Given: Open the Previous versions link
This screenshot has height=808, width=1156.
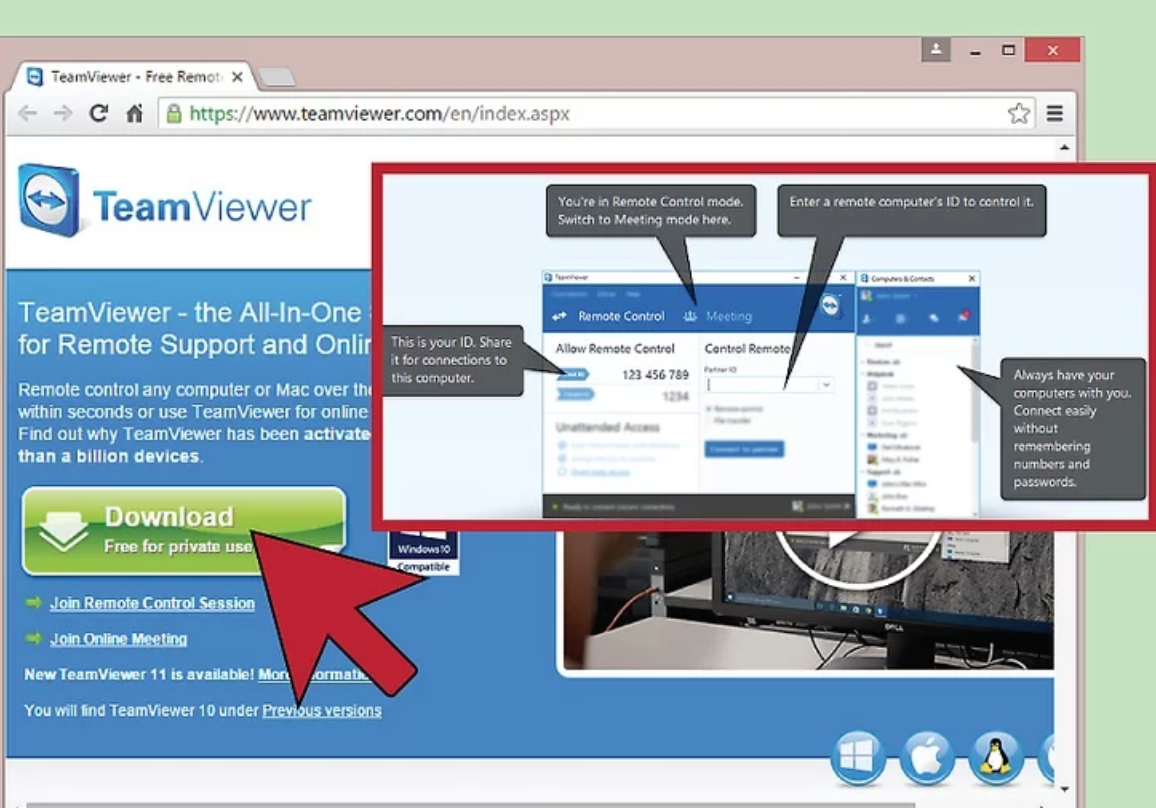Looking at the screenshot, I should tap(321, 711).
